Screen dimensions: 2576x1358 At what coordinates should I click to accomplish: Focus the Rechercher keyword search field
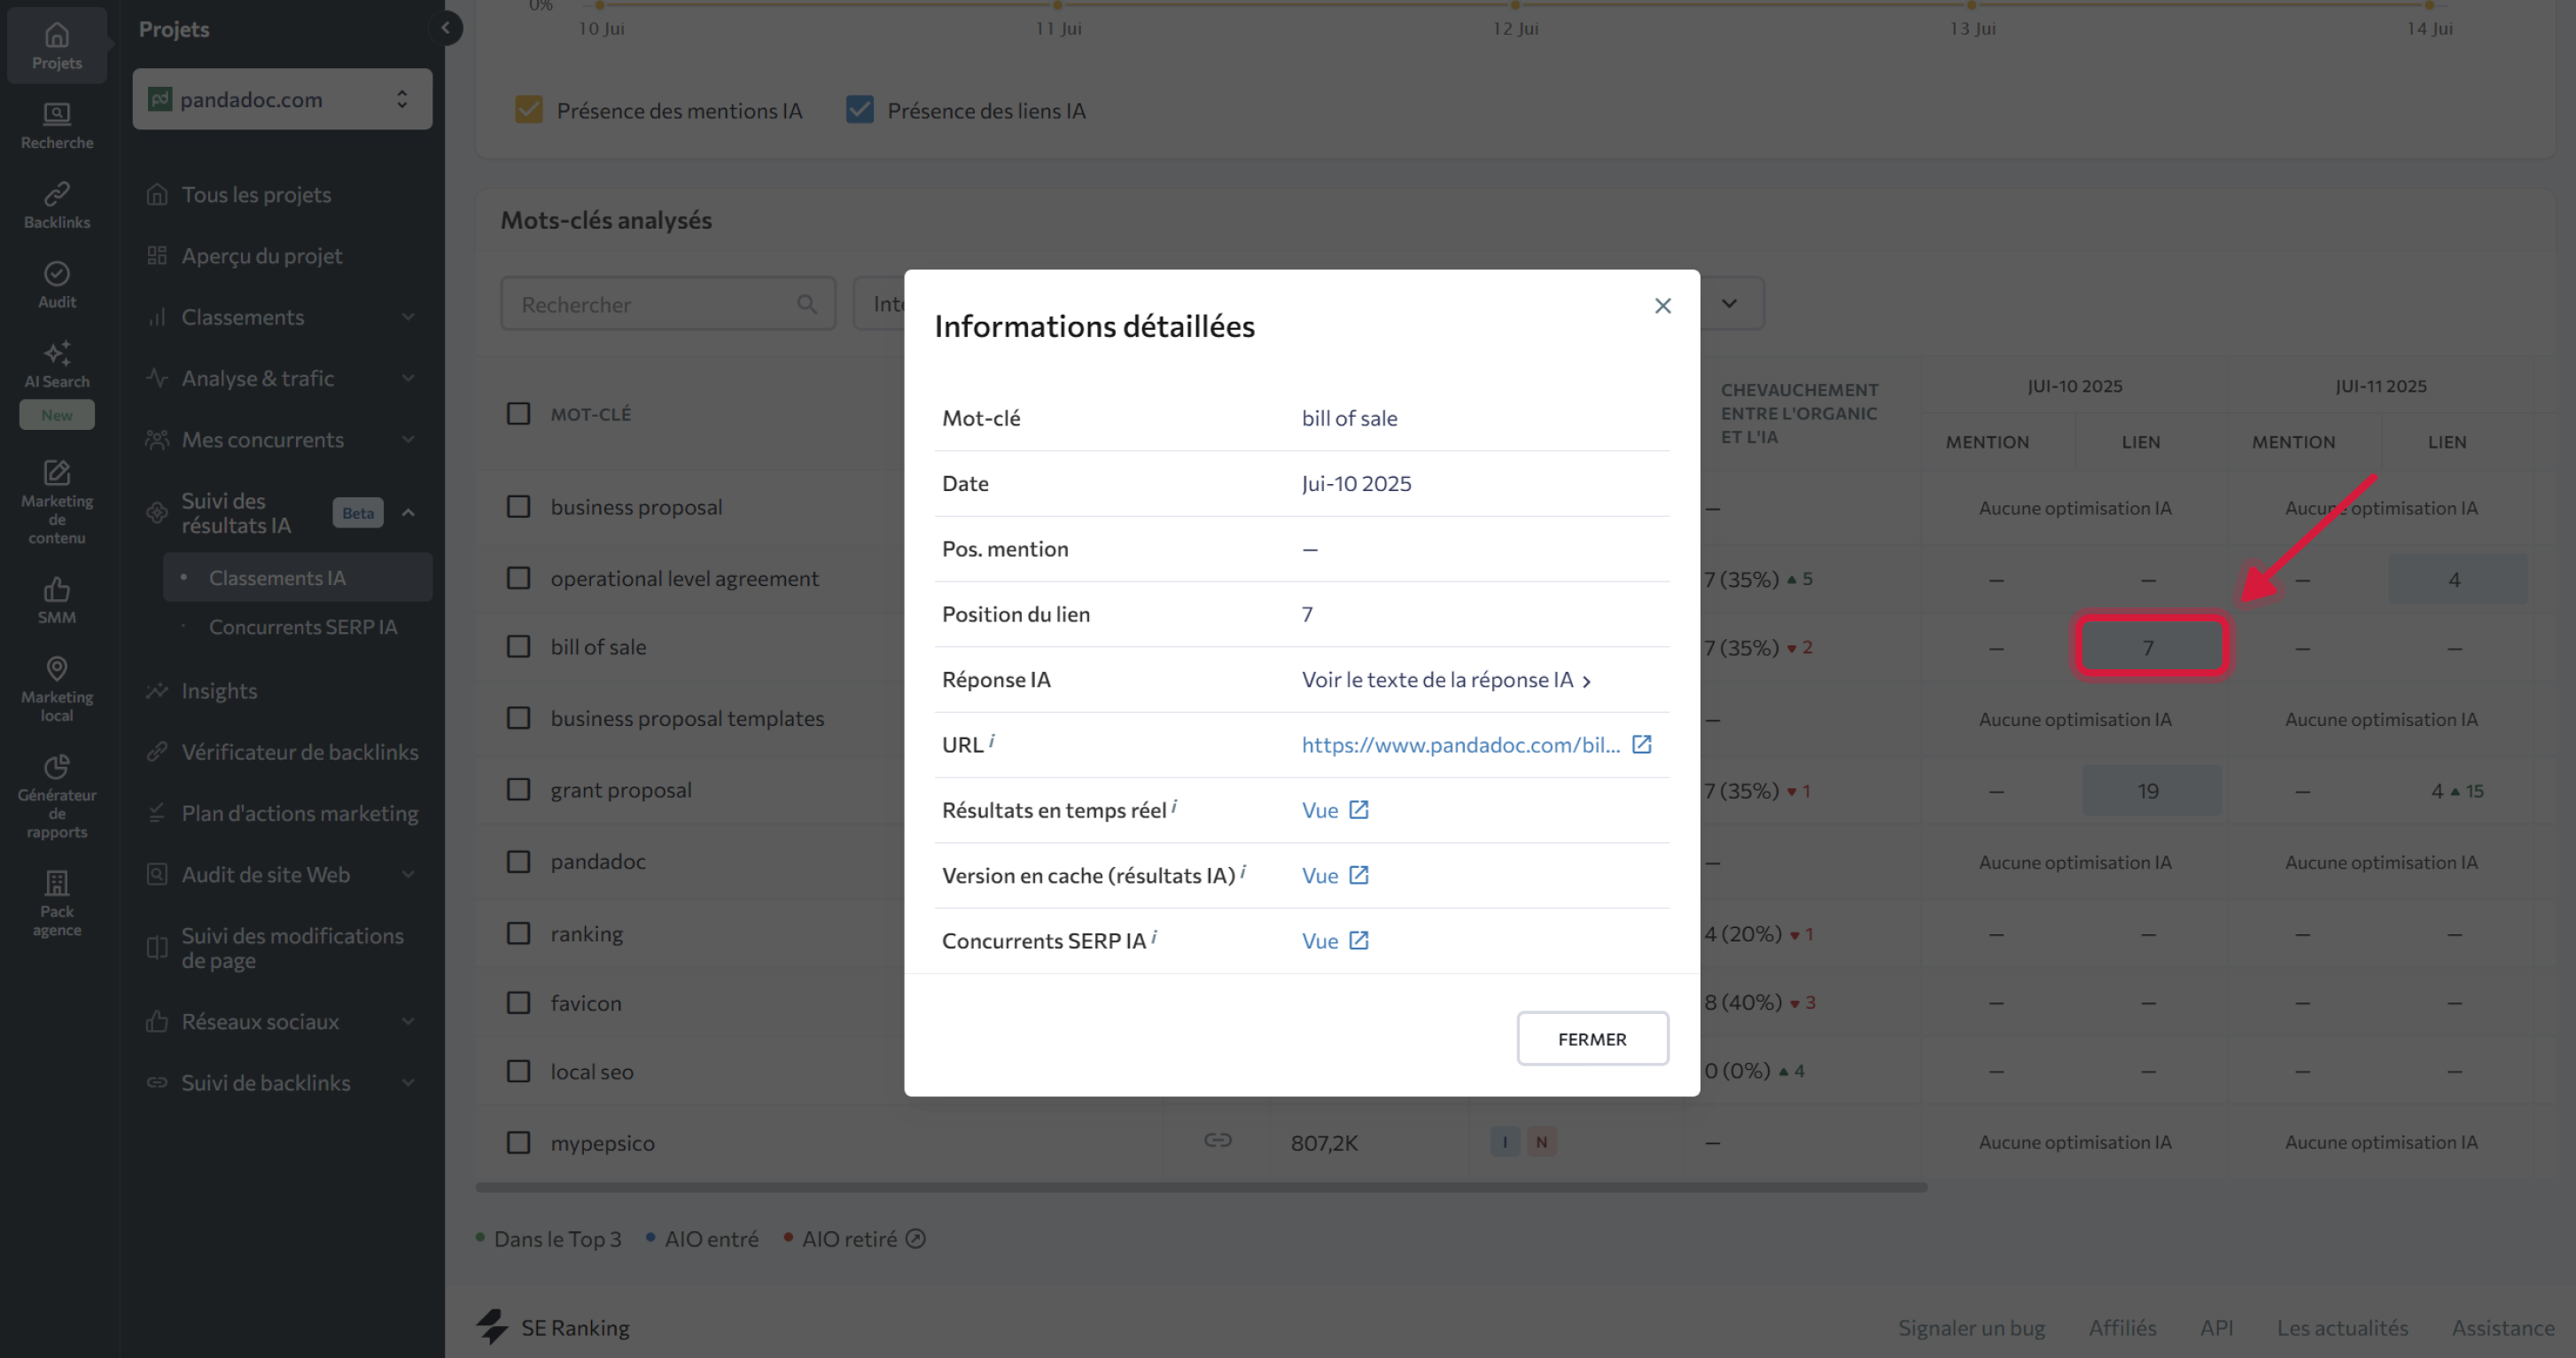(x=668, y=304)
